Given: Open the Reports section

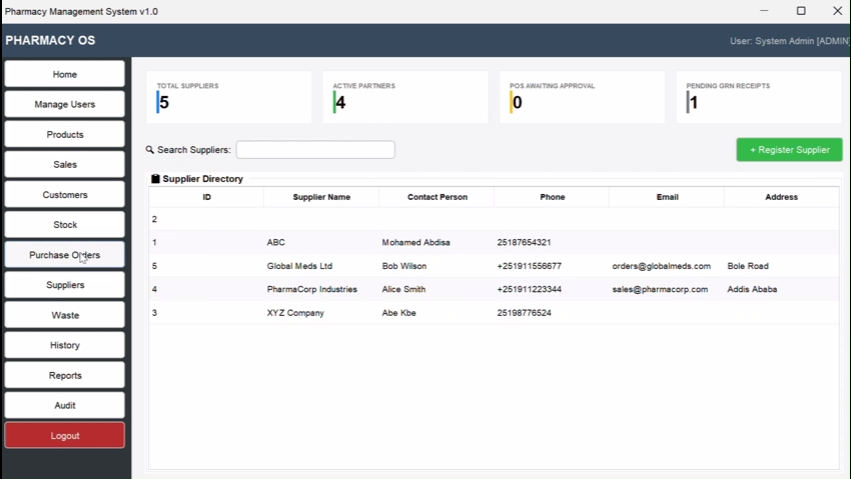Looking at the screenshot, I should coord(65,375).
